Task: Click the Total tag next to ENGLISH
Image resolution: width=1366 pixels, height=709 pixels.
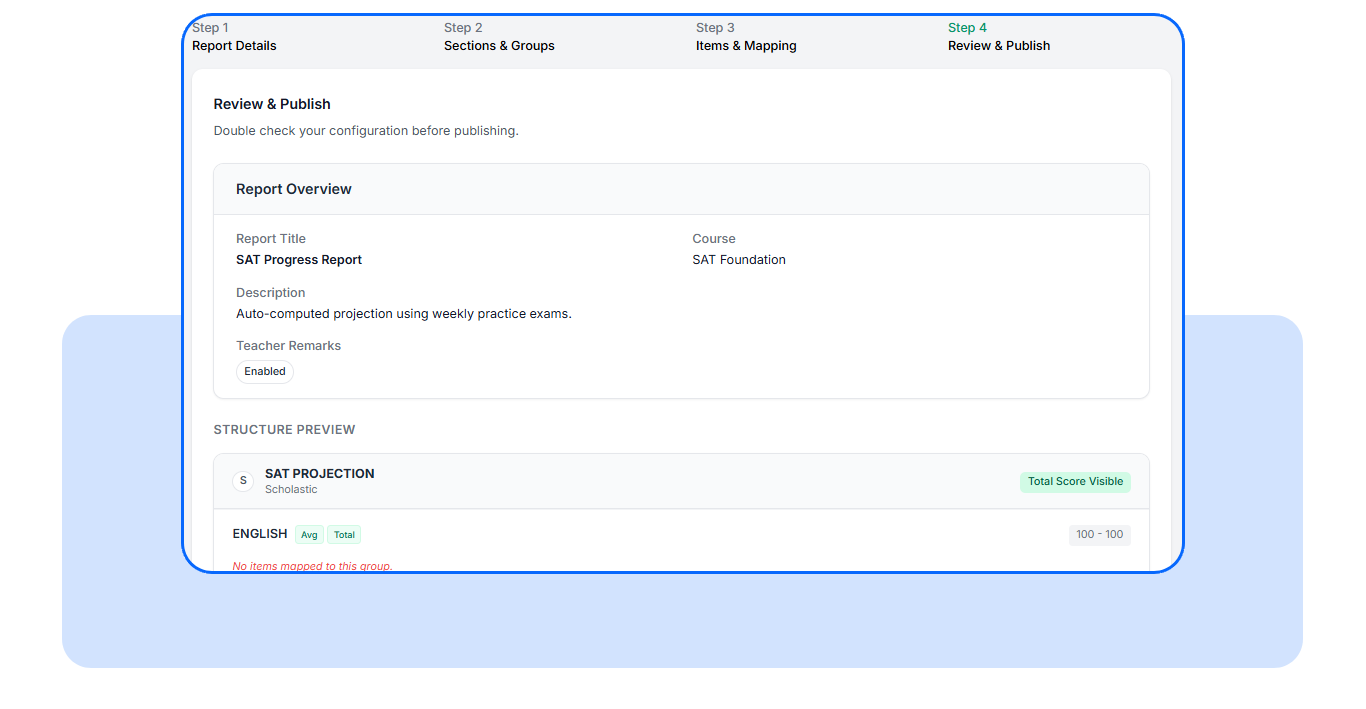Action: [x=344, y=535]
